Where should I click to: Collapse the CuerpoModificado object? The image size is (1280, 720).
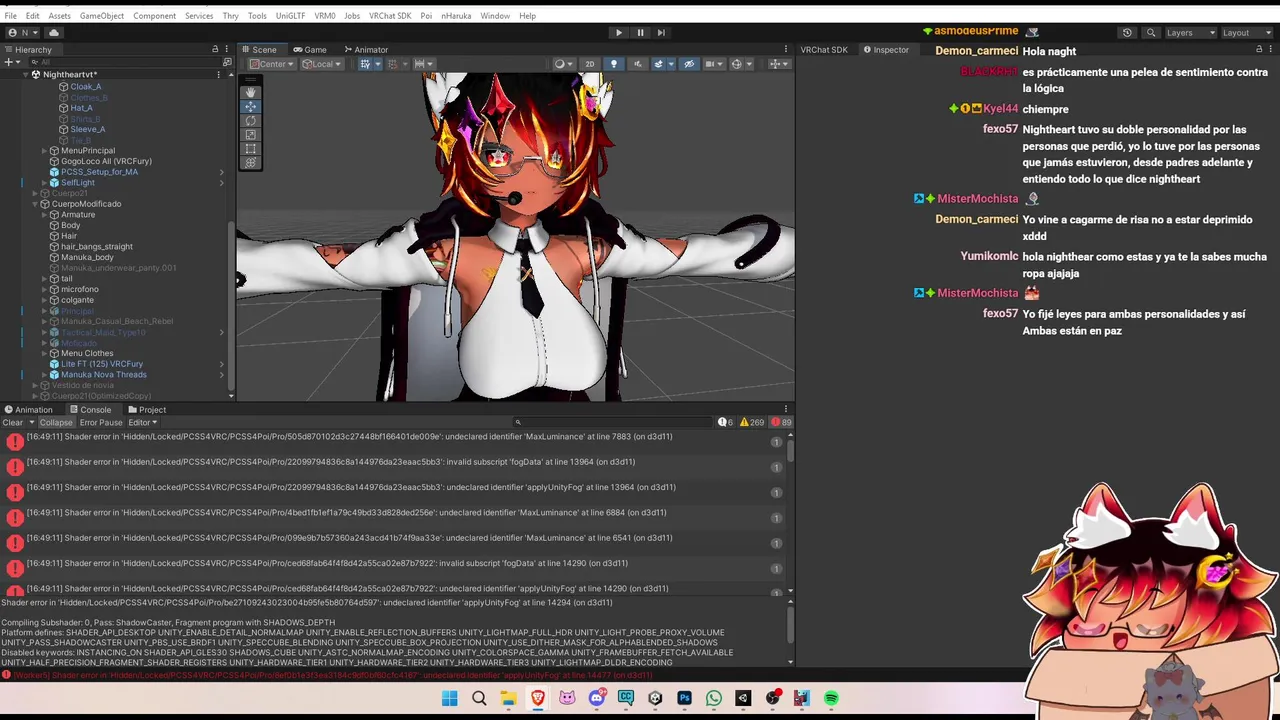click(35, 204)
